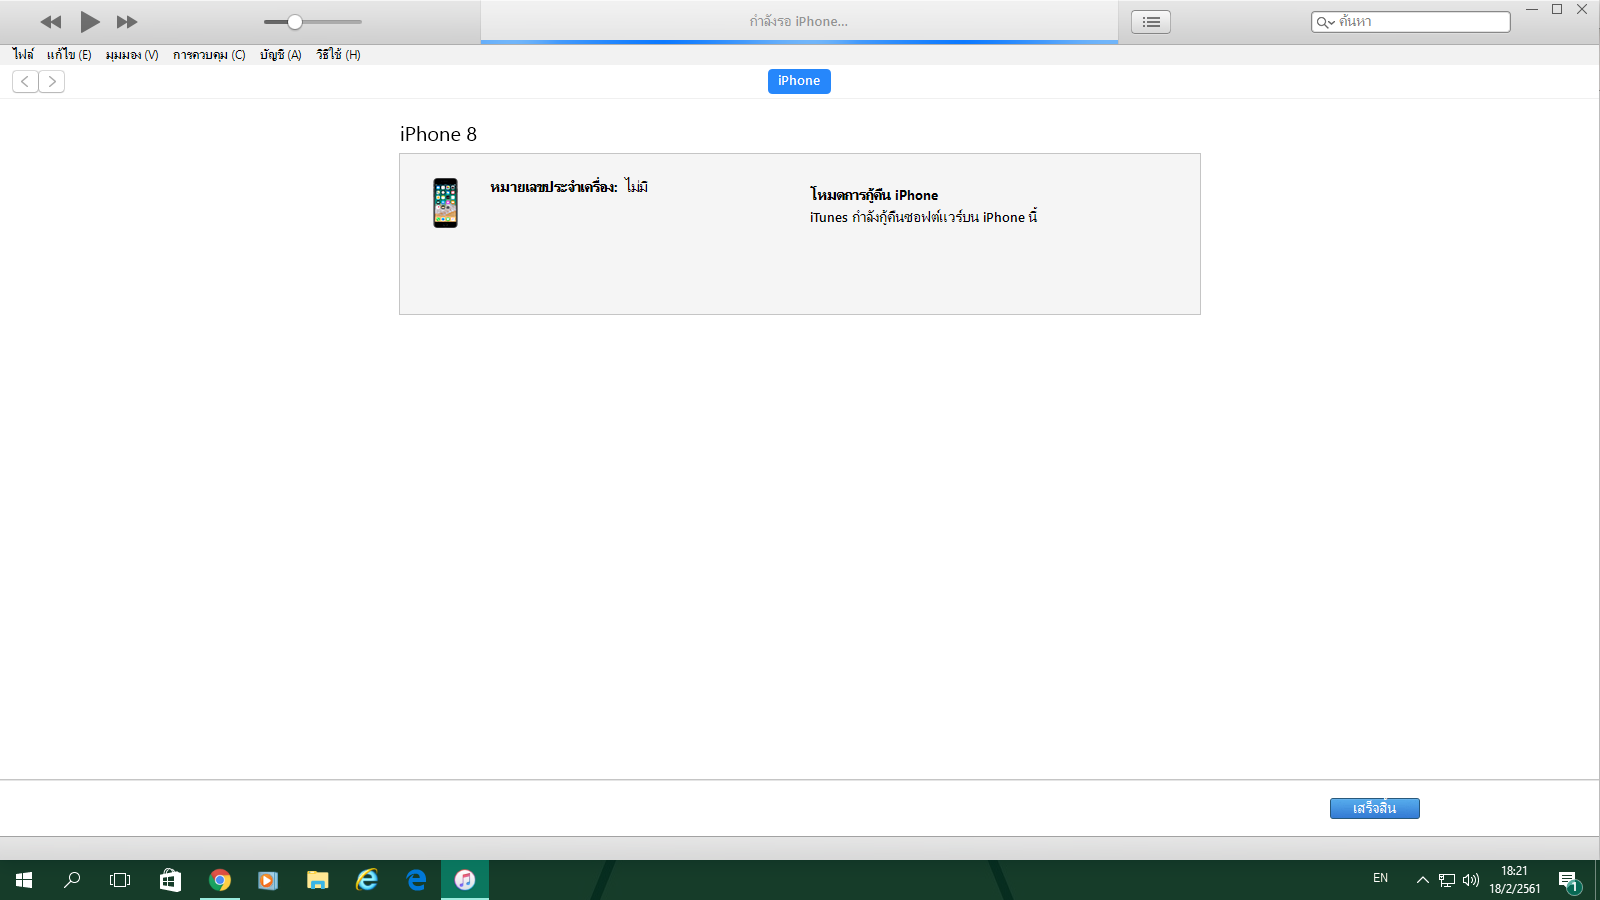Open Task View in the taskbar

click(x=120, y=880)
